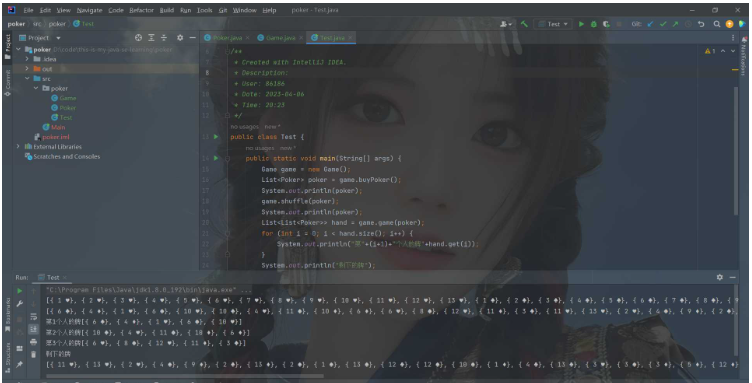Click the warning indicator showing 1 problem
The height and width of the screenshot is (383, 752).
pos(710,51)
